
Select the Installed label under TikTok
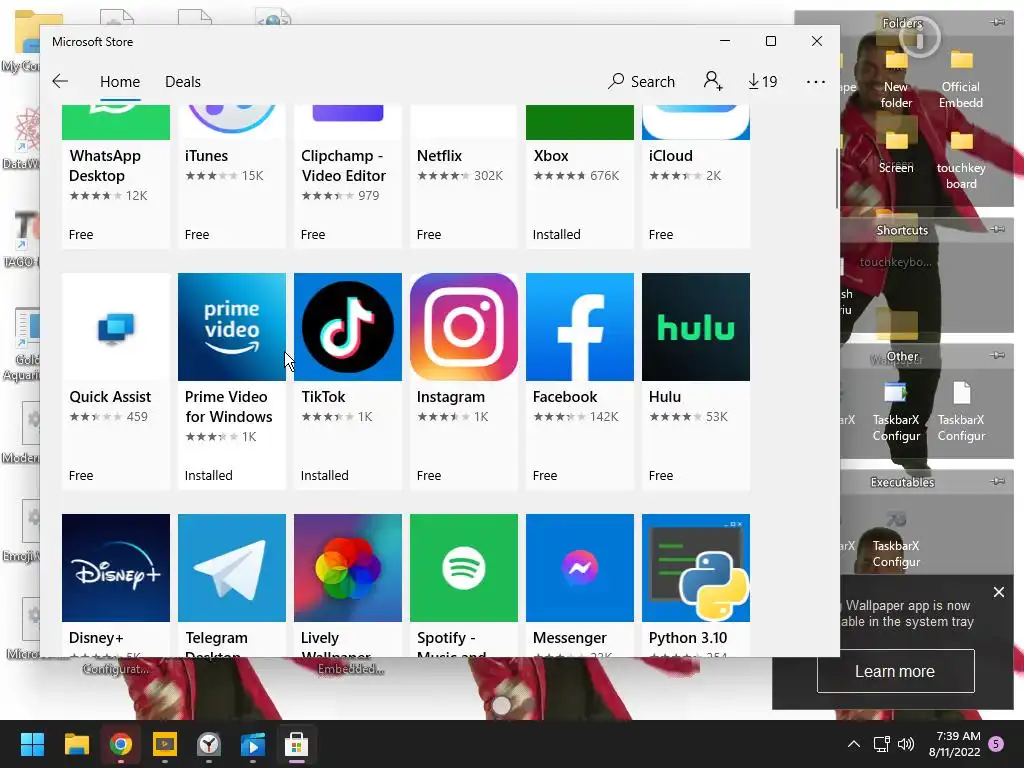tap(325, 475)
